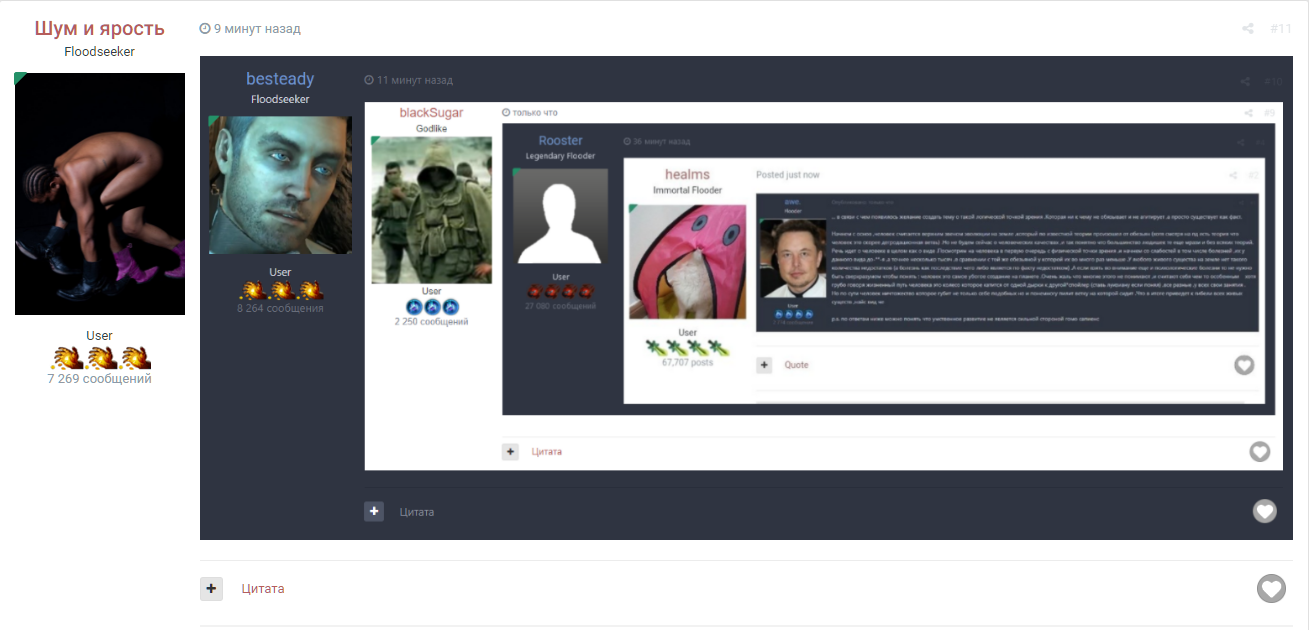
Task: Click the red Цитата link on the outermost post
Action: [x=263, y=589]
